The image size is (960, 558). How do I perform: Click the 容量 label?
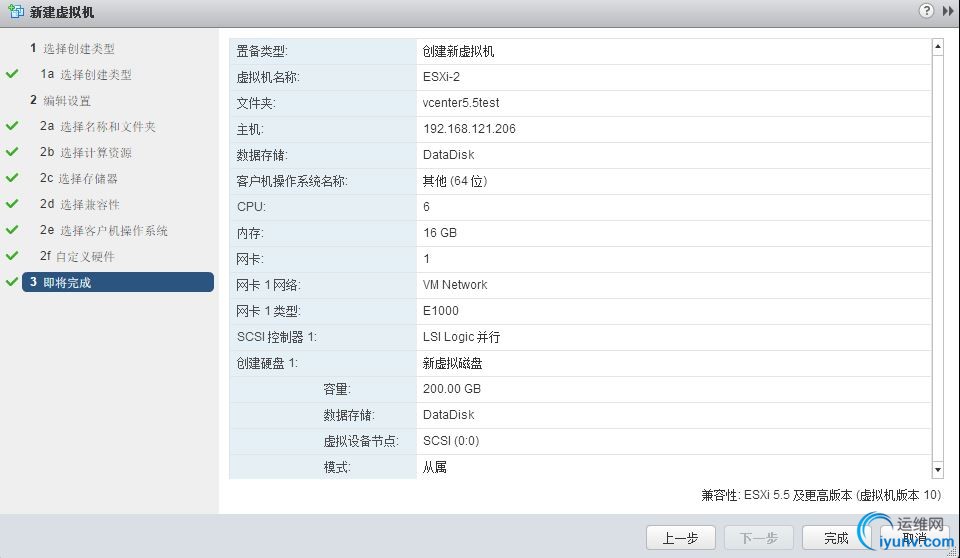coord(337,389)
